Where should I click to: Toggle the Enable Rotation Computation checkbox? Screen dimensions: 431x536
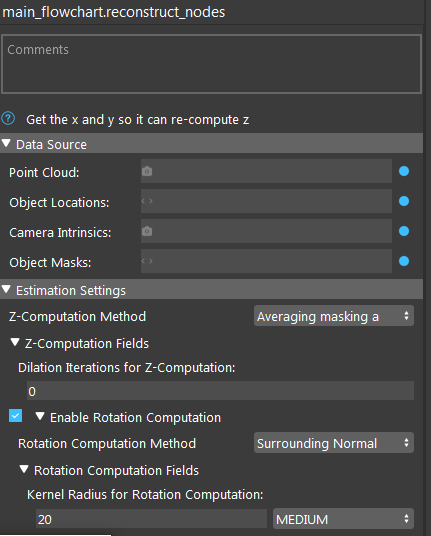pyautogui.click(x=15, y=416)
